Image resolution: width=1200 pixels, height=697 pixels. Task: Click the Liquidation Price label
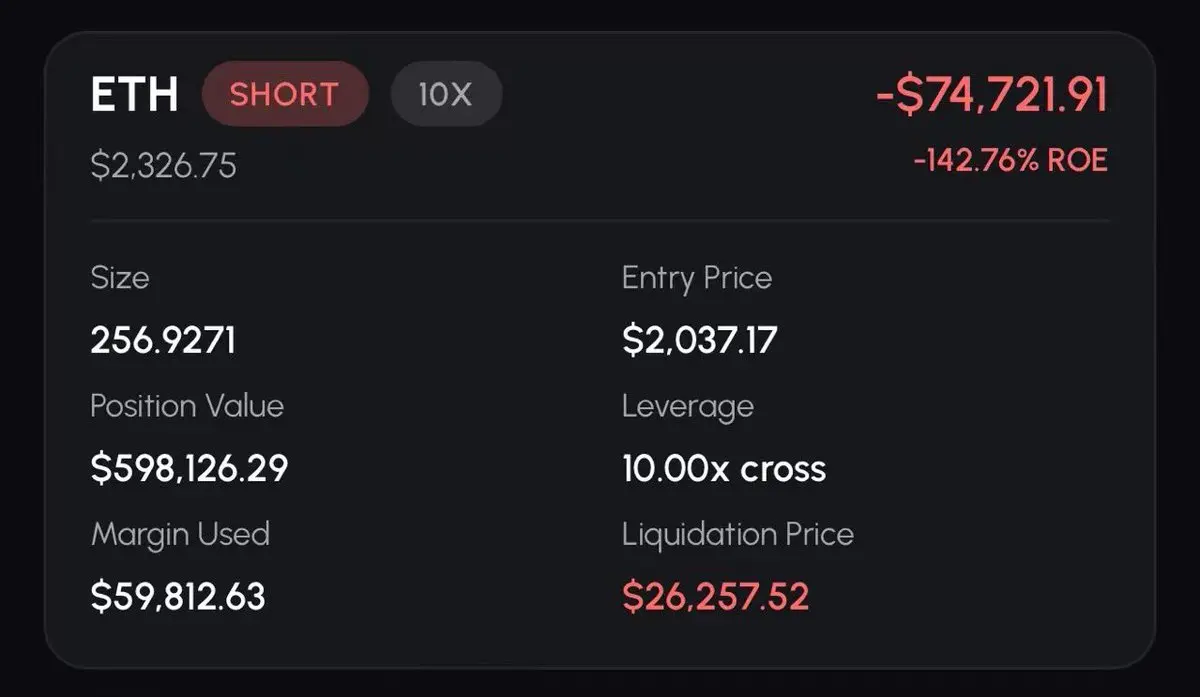coord(737,534)
